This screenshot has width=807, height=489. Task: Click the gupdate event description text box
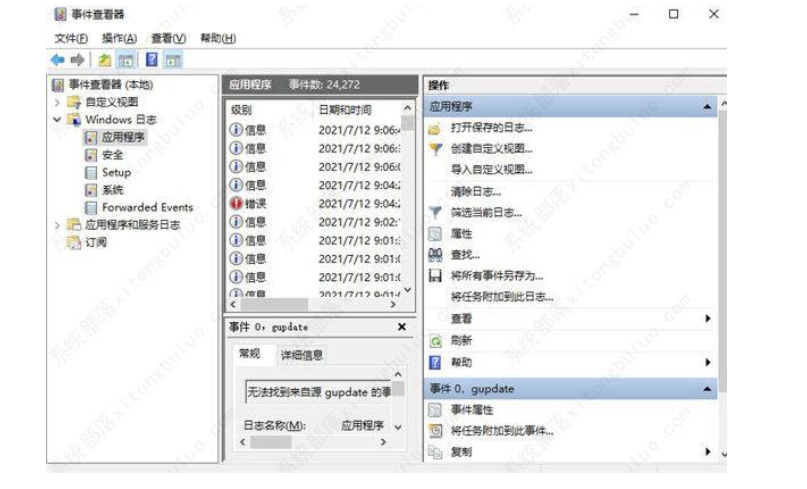[318, 392]
